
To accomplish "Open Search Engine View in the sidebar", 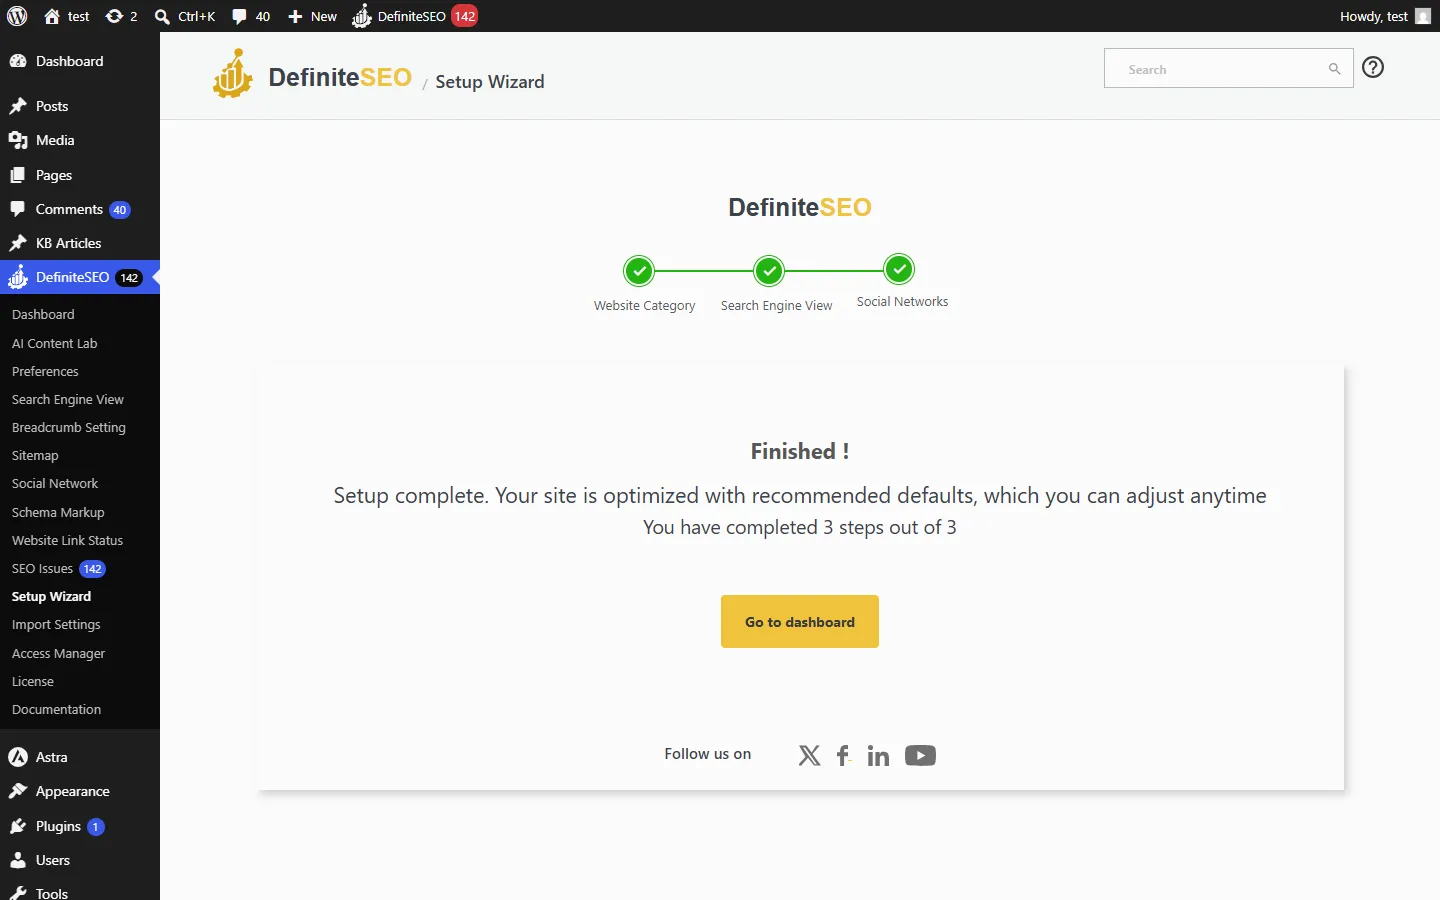I will click(68, 399).
